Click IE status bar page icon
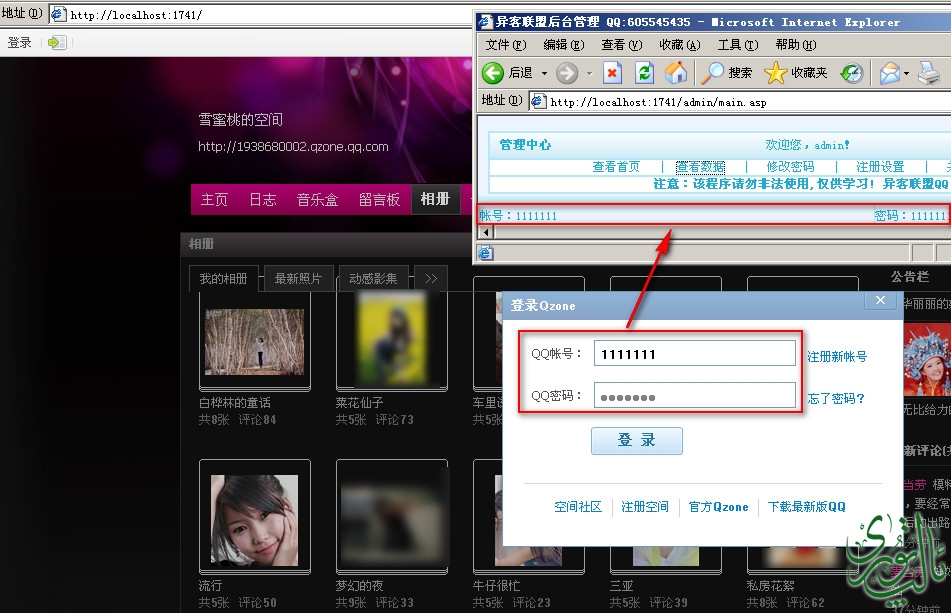This screenshot has height=613, width=951. (x=486, y=253)
